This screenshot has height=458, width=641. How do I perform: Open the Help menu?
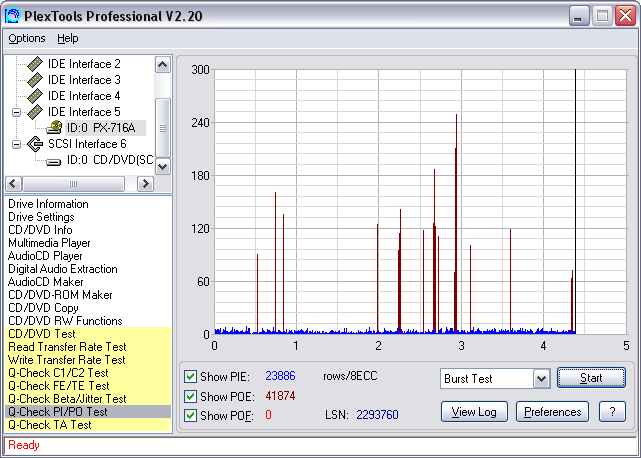coord(67,38)
